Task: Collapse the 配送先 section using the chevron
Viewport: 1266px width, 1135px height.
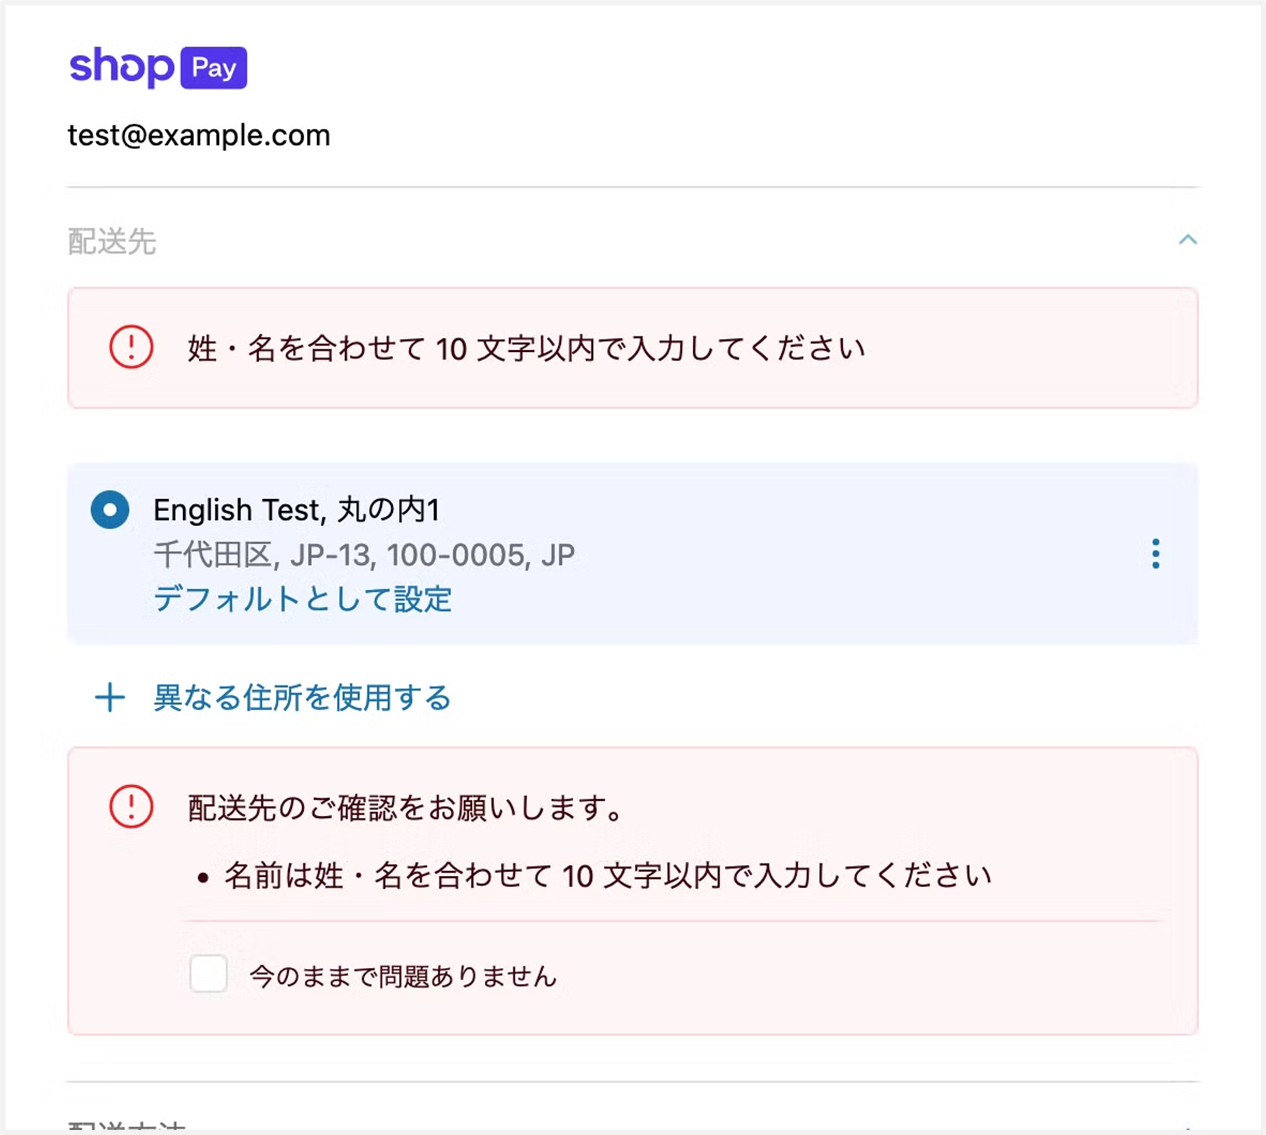Action: (x=1187, y=240)
